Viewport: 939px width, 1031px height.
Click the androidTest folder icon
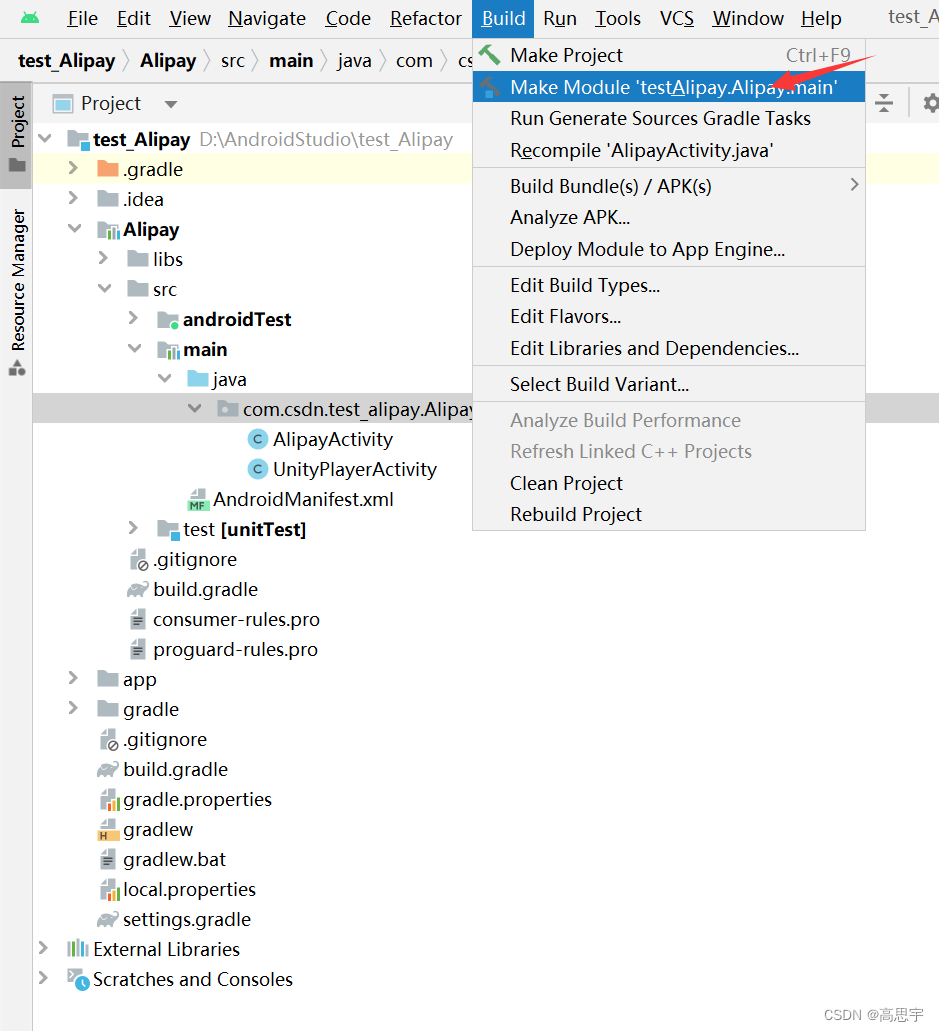(x=168, y=320)
